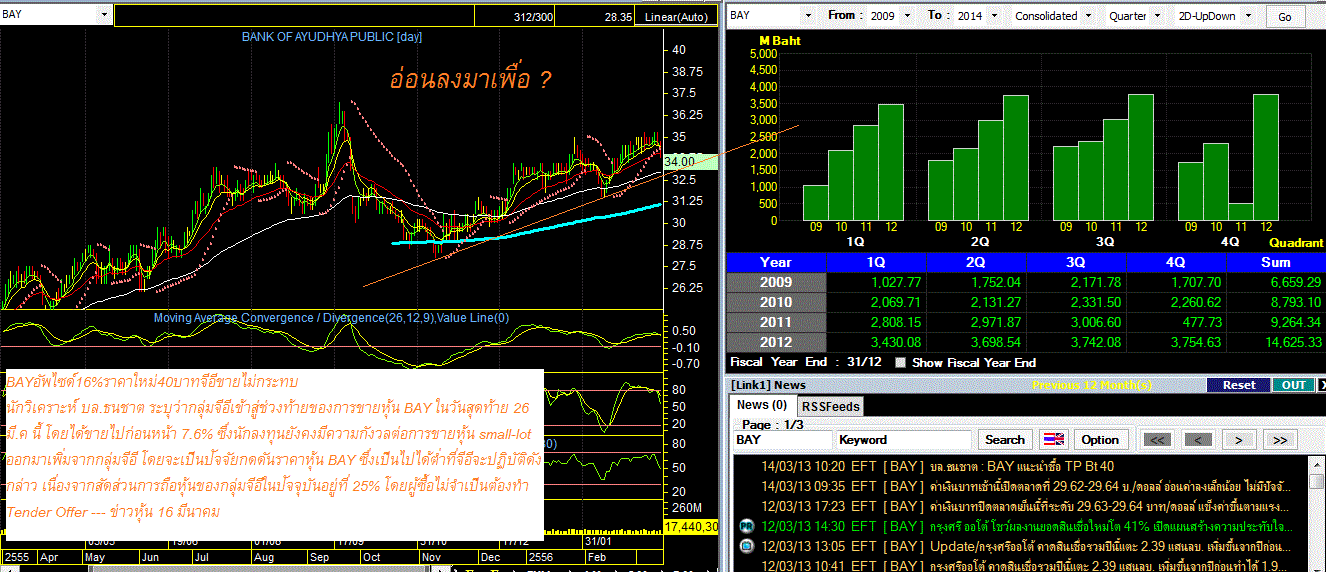This screenshot has height=572, width=1326.
Task: Switch to the RSSFeeds tab
Action: [x=829, y=406]
